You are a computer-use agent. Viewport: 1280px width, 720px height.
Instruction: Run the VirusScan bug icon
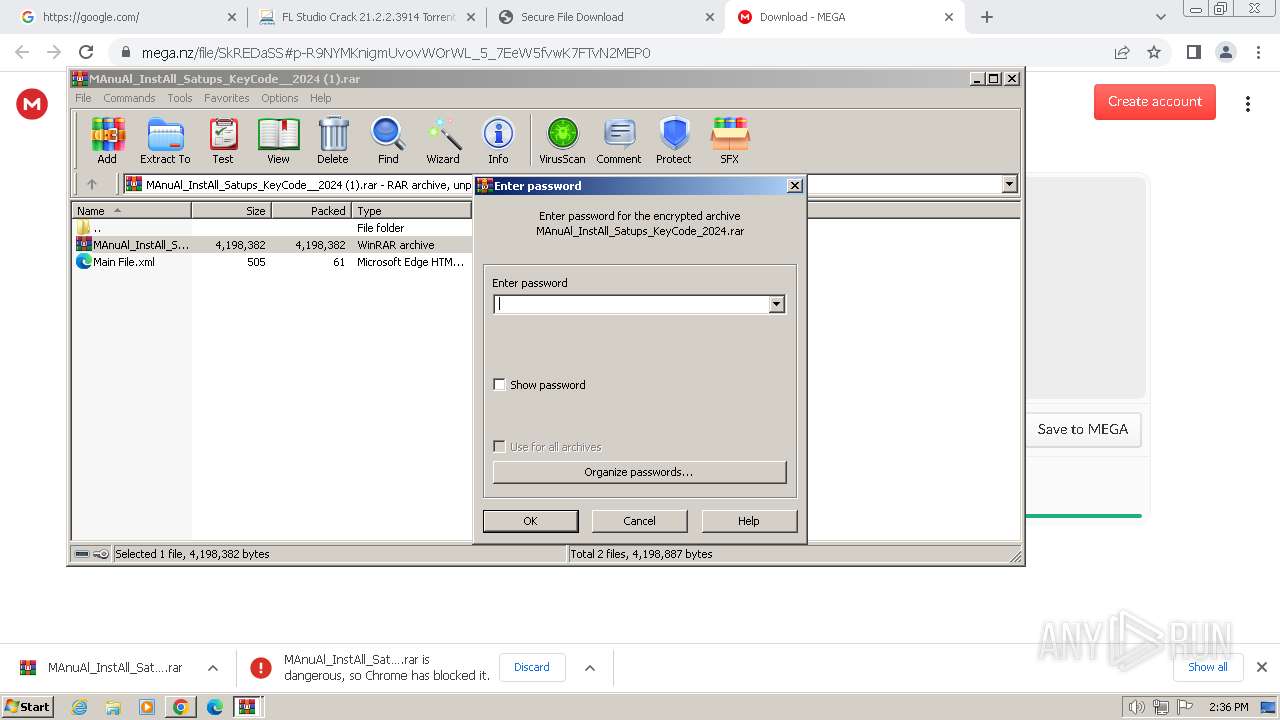coord(562,140)
